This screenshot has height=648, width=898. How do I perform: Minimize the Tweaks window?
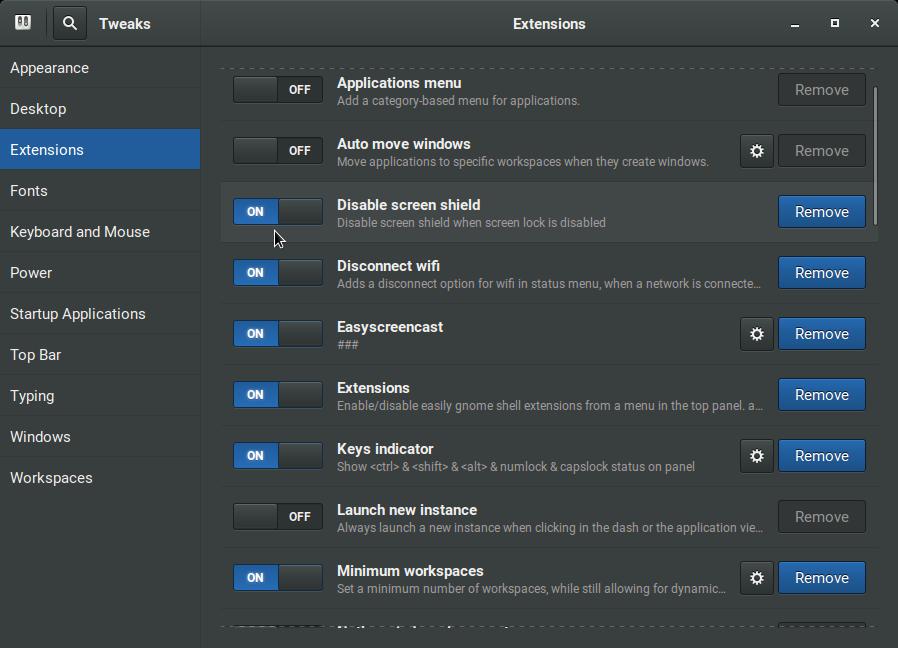coord(795,23)
